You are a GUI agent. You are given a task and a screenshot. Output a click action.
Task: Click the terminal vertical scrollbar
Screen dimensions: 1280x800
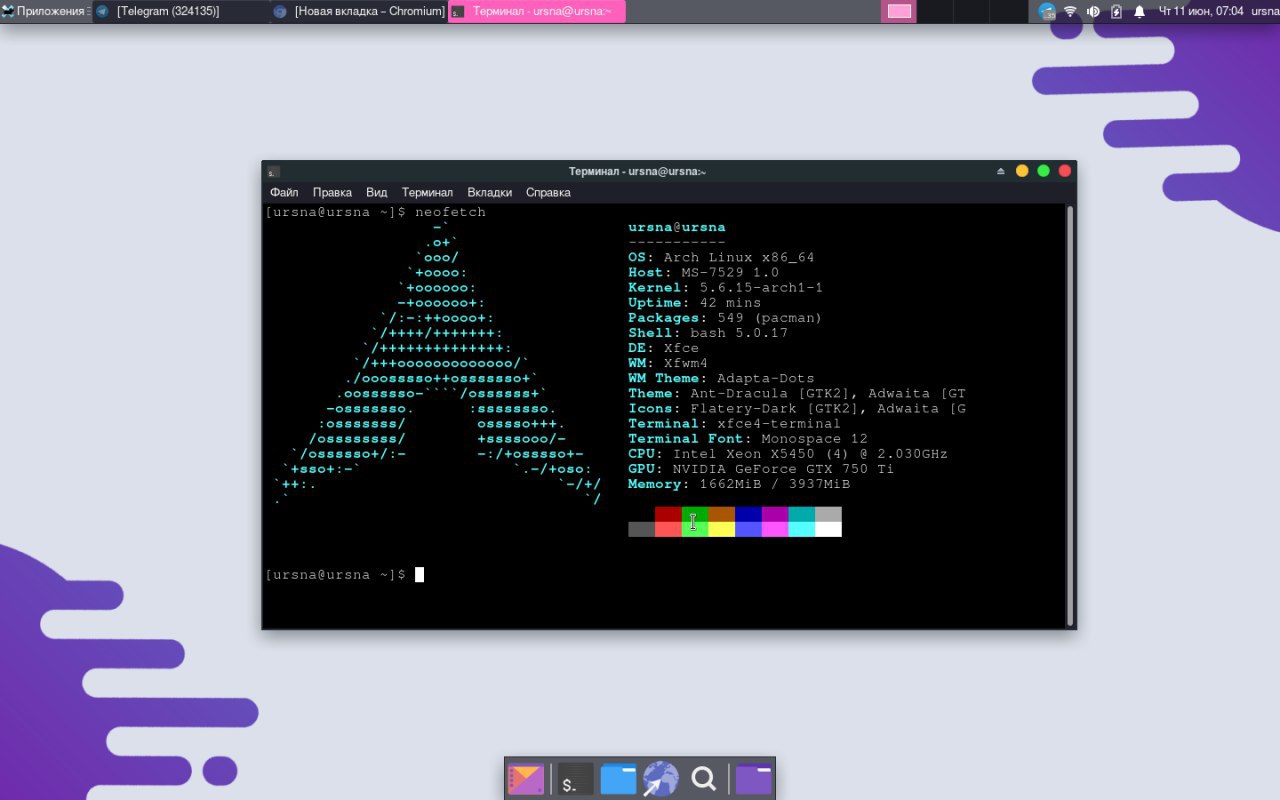tap(1070, 415)
